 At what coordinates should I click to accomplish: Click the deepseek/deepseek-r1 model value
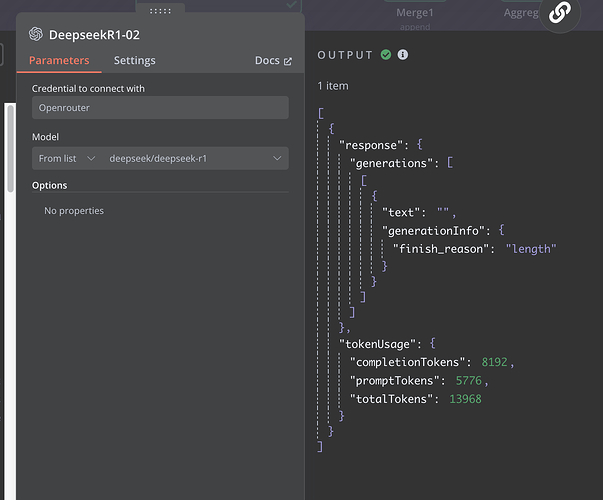[x=158, y=158]
